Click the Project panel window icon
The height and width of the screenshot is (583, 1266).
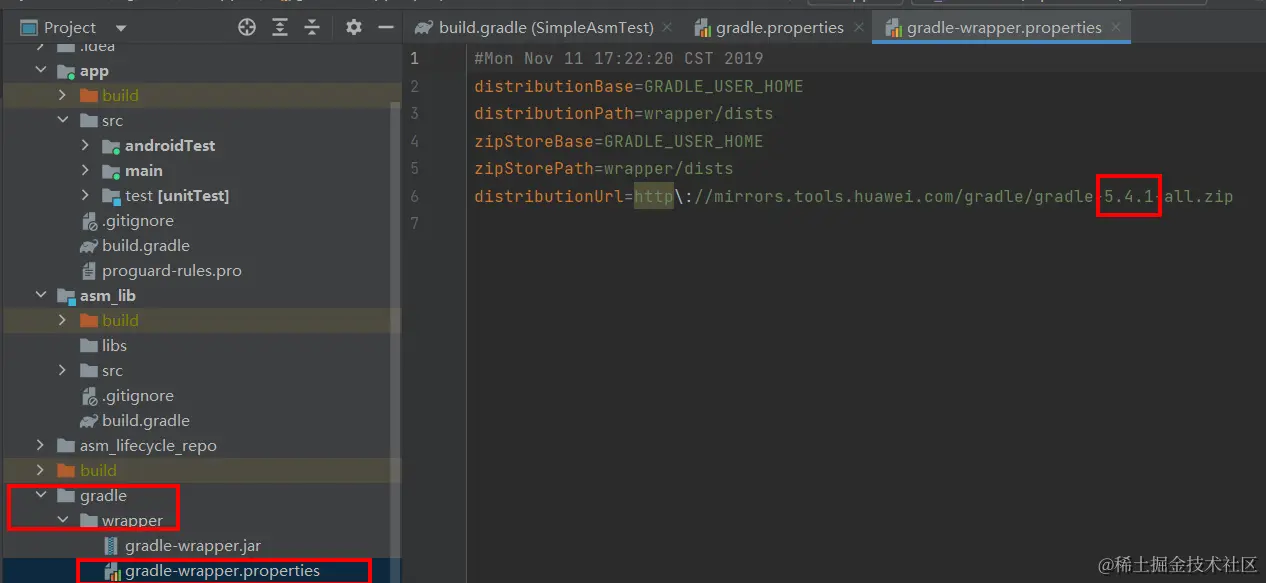[28, 28]
